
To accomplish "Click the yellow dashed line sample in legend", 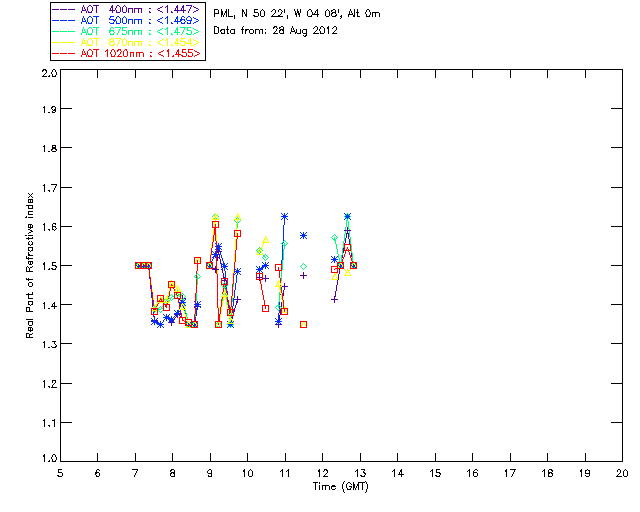I will (x=64, y=42).
